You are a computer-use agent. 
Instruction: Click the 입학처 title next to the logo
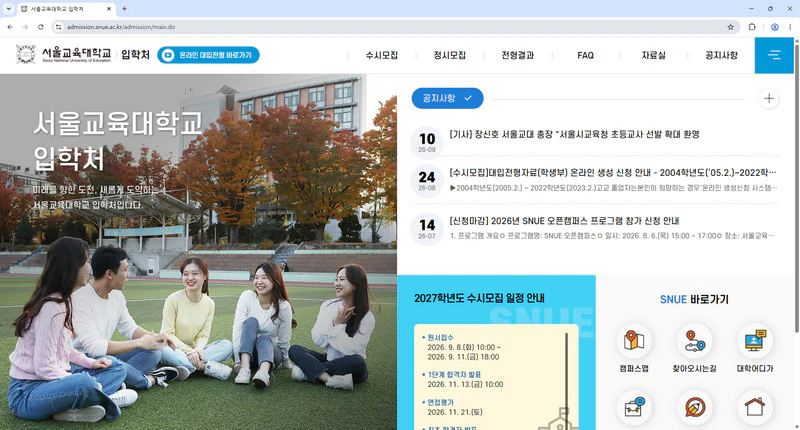135,55
